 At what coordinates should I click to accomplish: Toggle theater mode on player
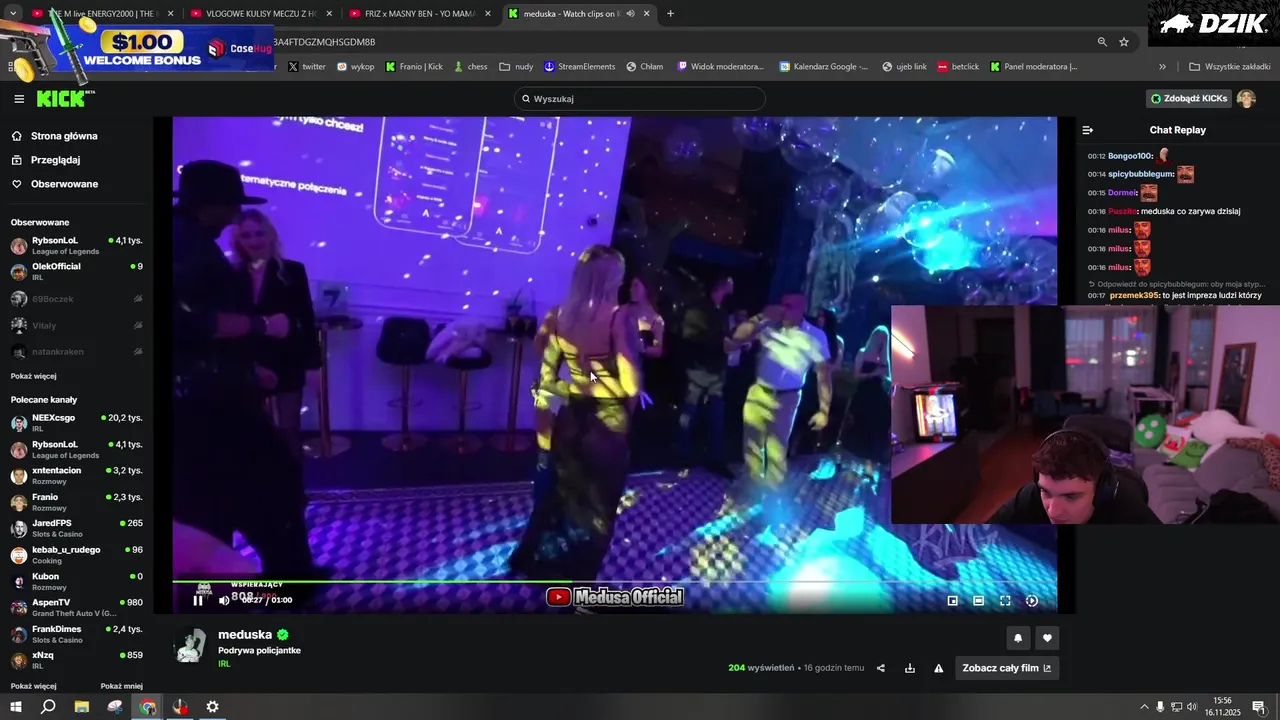pos(979,601)
